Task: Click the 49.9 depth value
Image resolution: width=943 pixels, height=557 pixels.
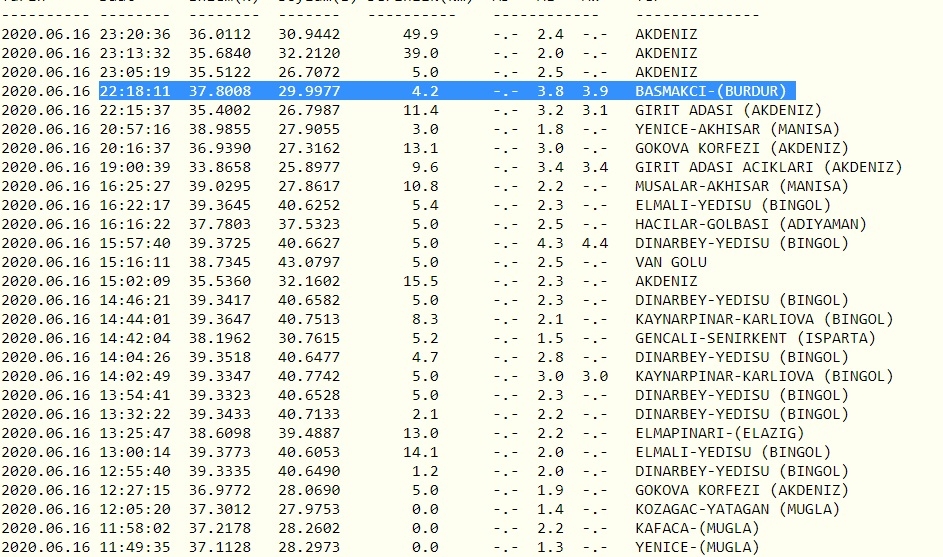Action: point(419,34)
